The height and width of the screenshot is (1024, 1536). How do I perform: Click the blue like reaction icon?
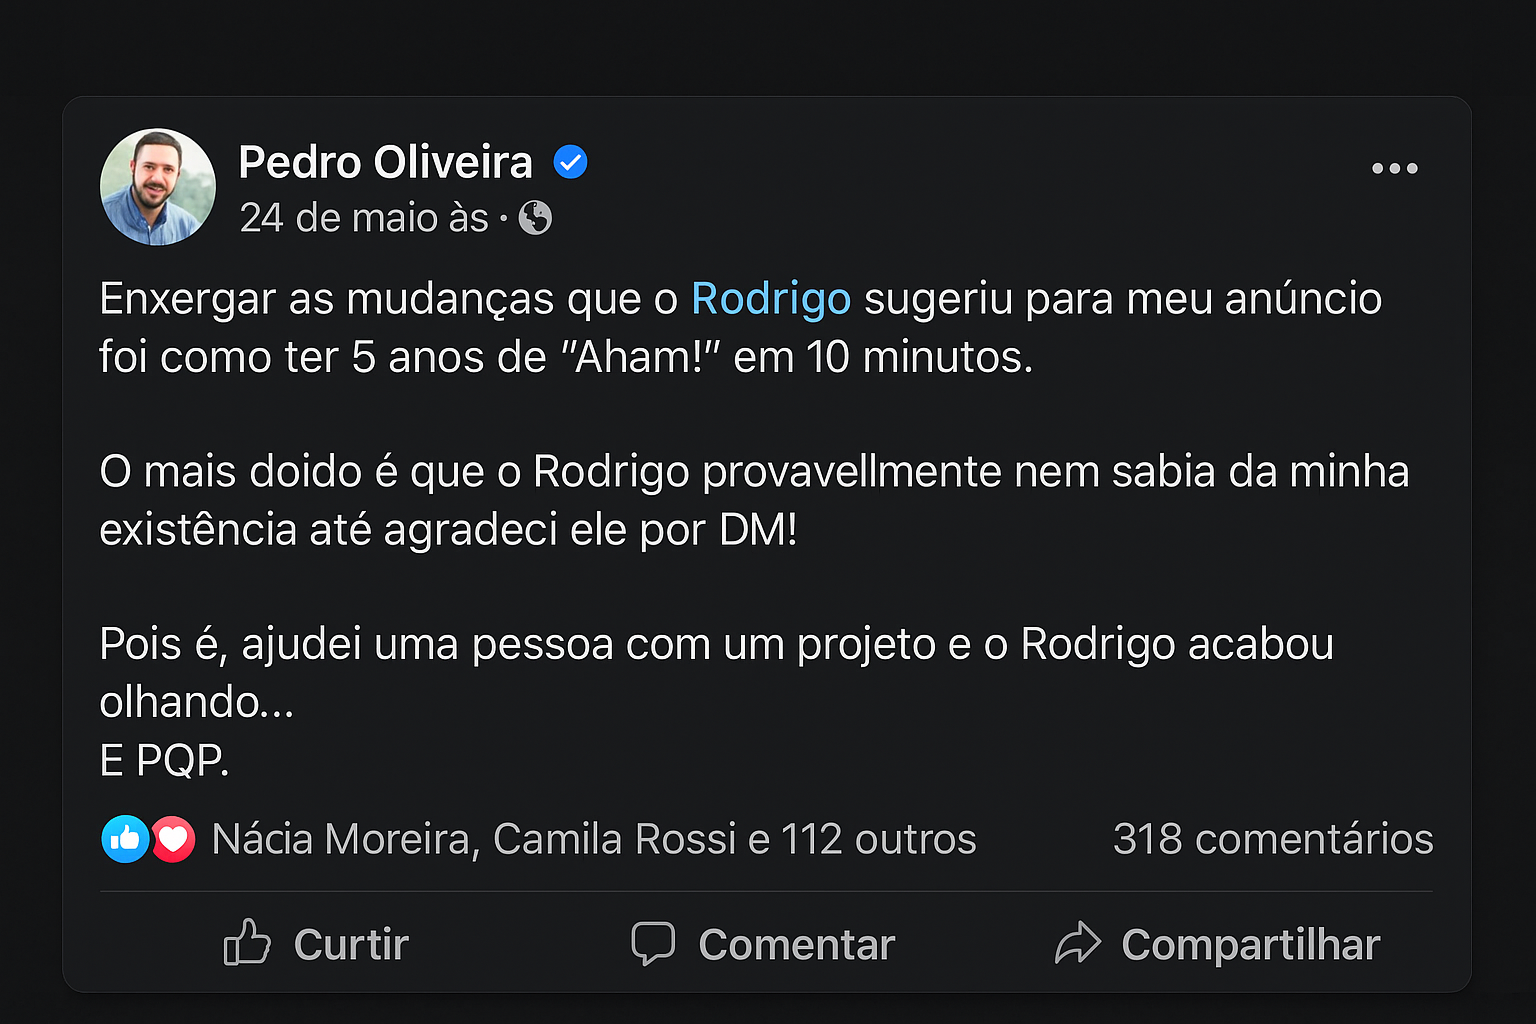(x=125, y=839)
